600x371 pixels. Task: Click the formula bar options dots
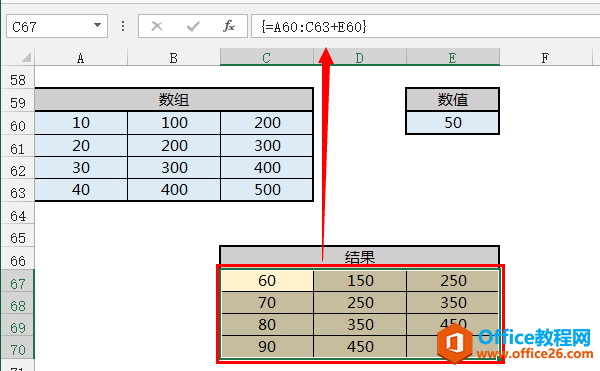click(123, 26)
